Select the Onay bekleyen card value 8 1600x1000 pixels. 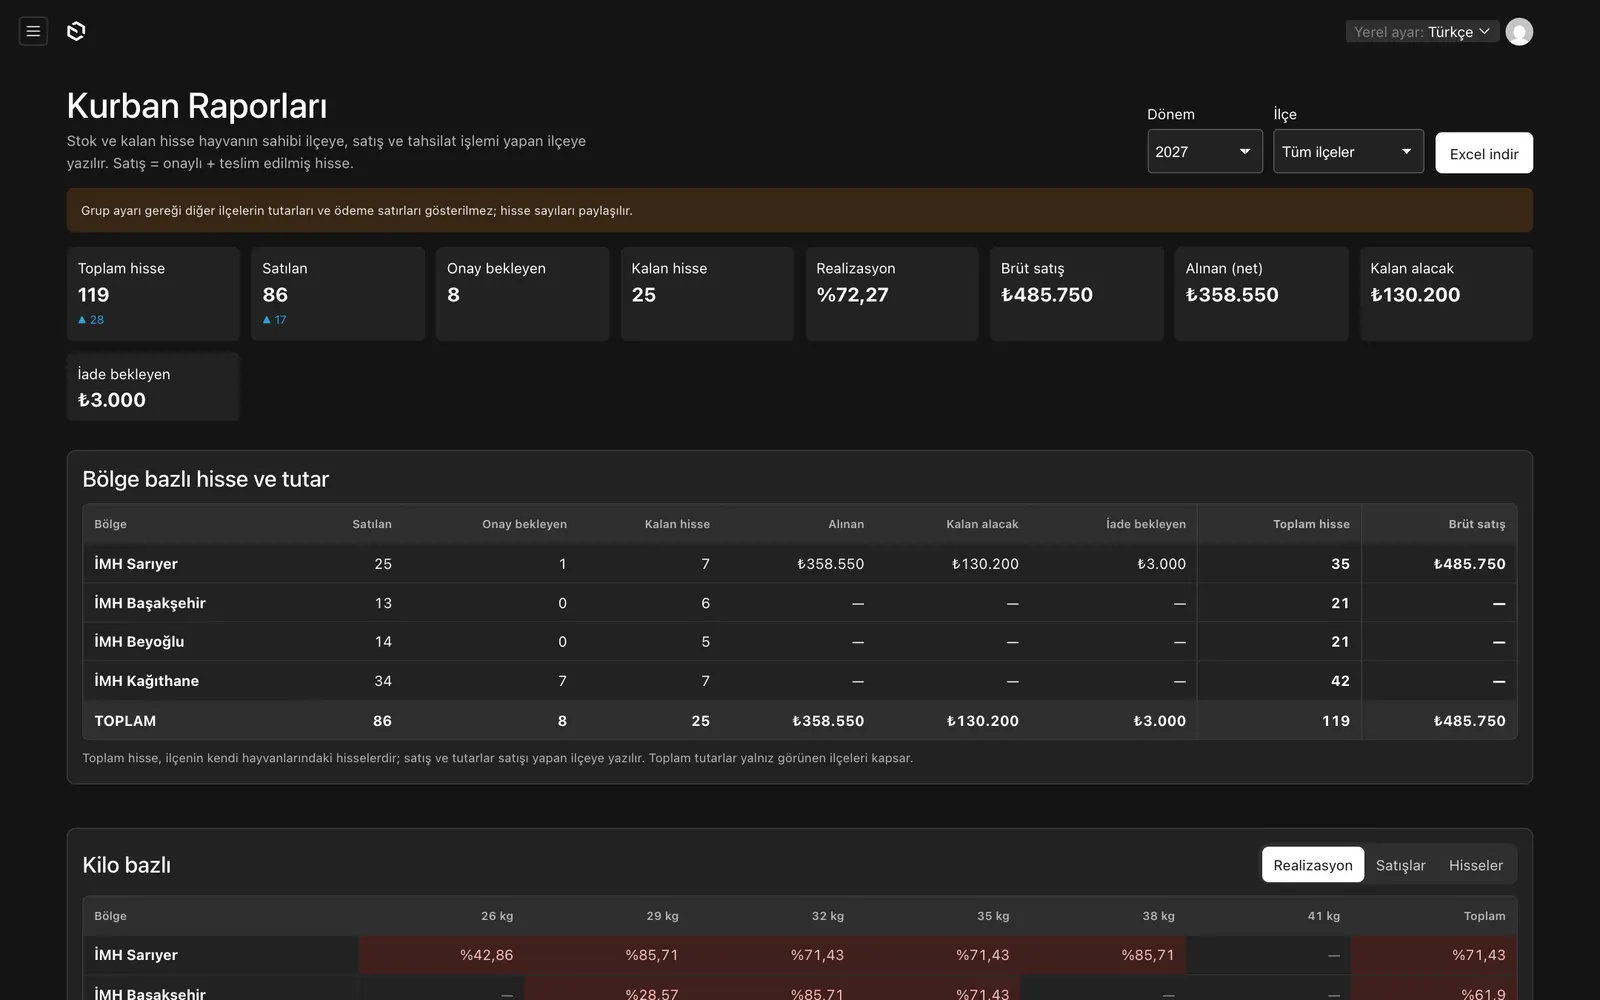point(454,295)
